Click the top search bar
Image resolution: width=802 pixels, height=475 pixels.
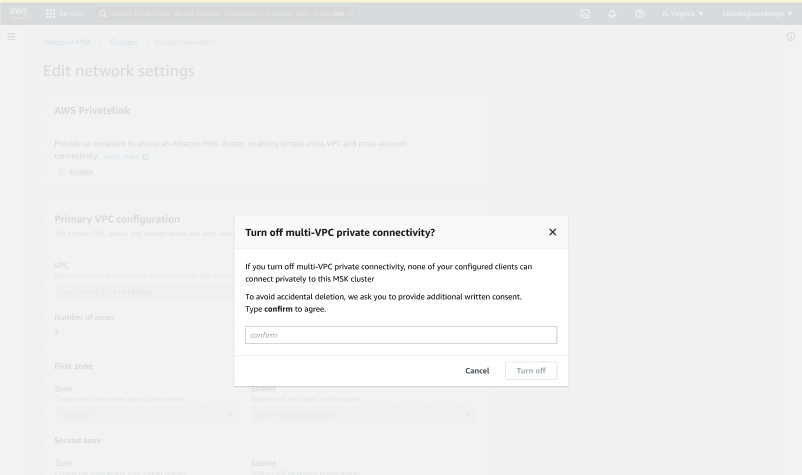[x=227, y=14]
